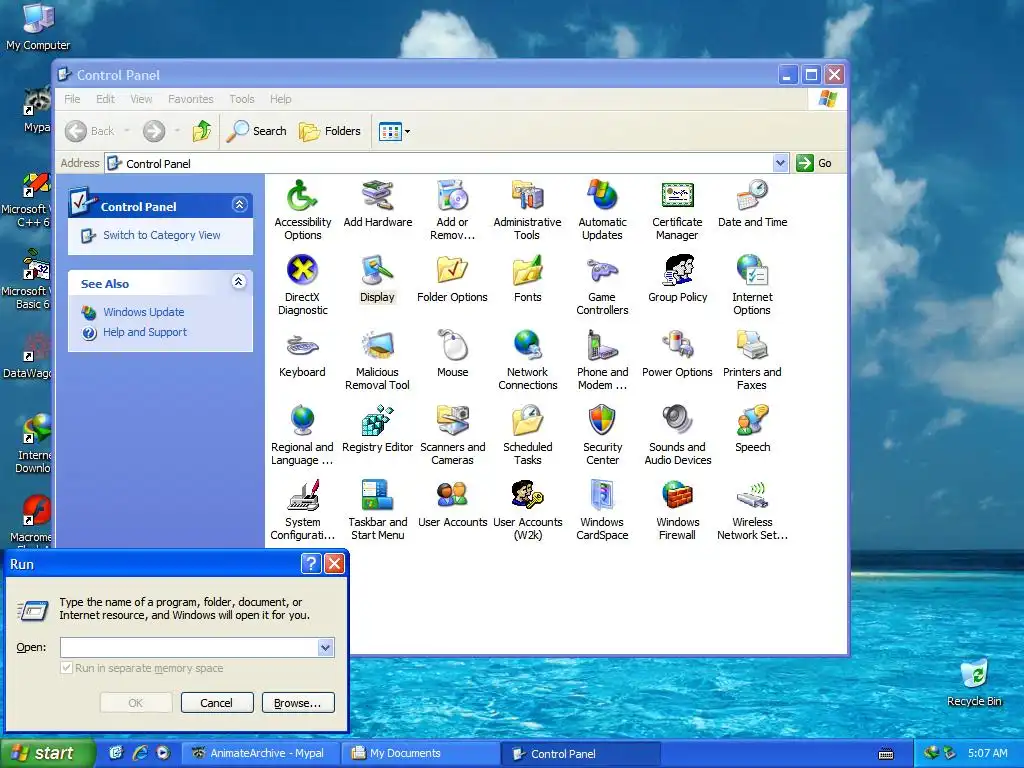Open System Configuration icon
Screen dimensions: 1024x768
tap(302, 495)
